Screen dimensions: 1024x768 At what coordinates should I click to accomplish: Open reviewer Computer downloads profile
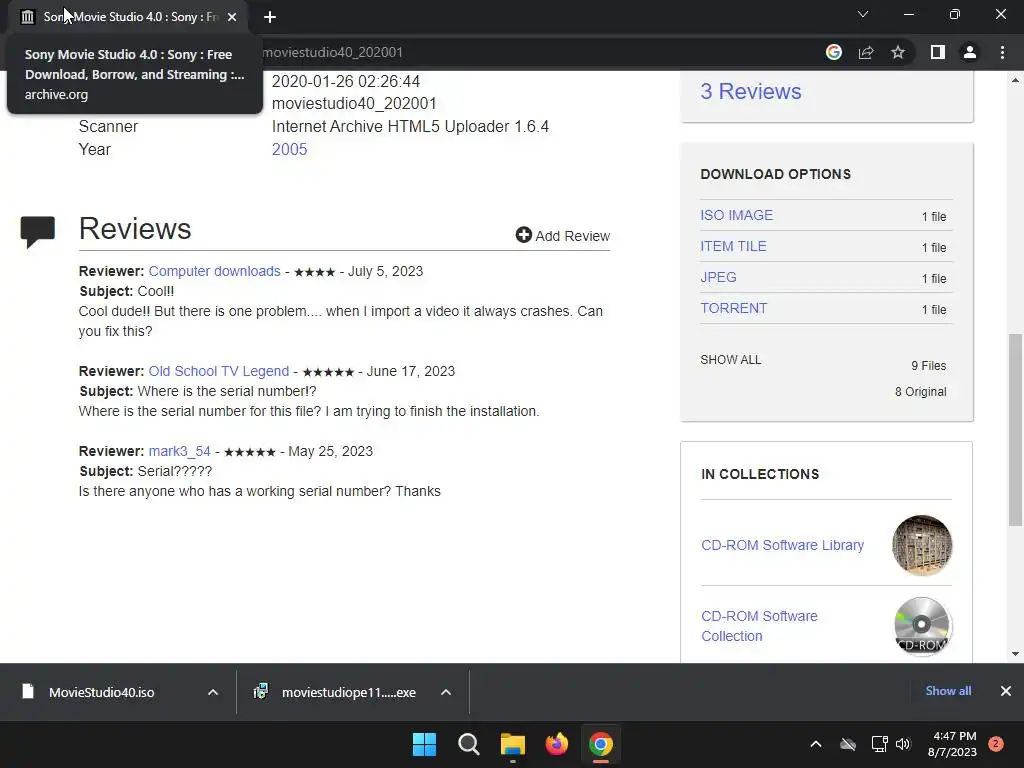pyautogui.click(x=214, y=271)
